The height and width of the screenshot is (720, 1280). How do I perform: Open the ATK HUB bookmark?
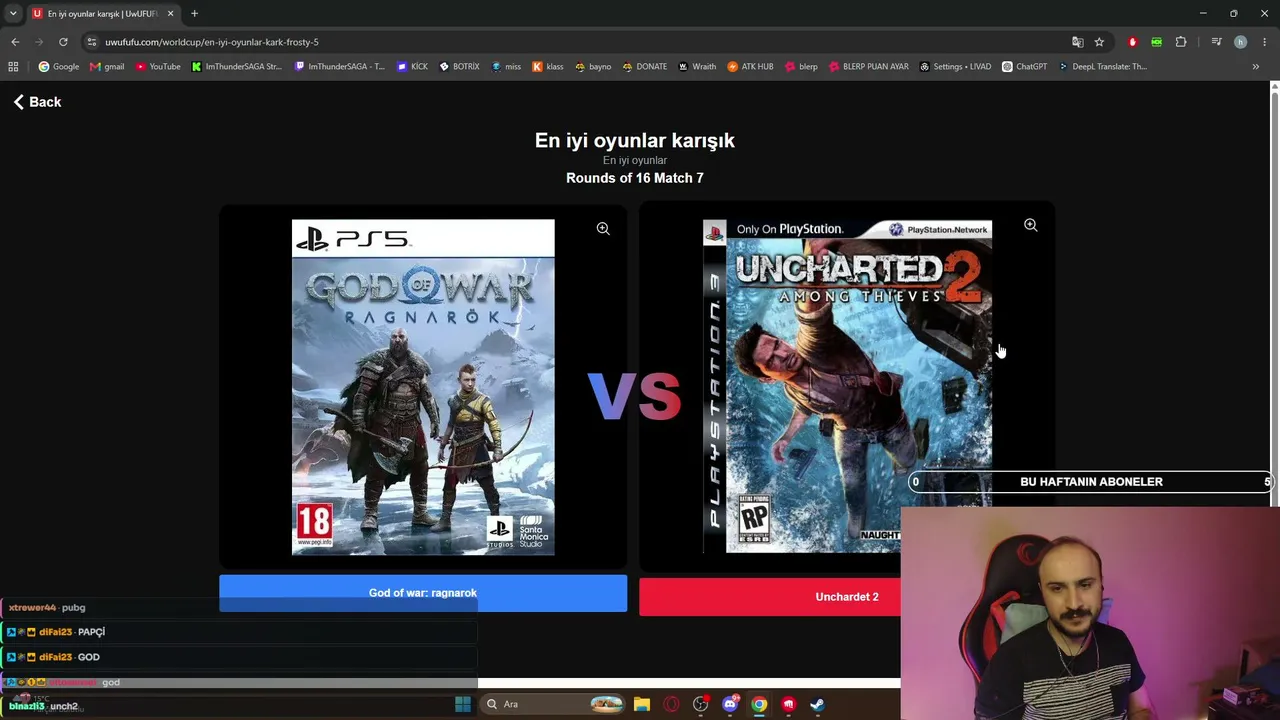pos(750,67)
